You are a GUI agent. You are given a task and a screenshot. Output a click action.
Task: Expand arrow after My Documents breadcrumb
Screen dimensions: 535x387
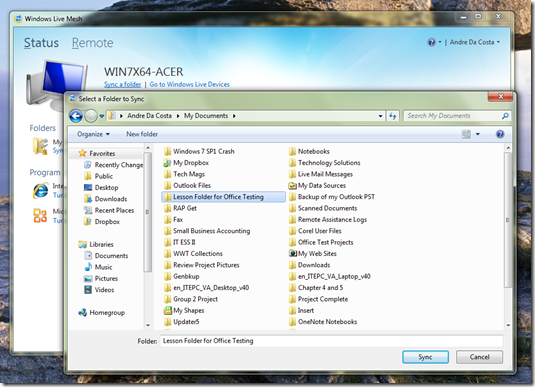[234, 116]
